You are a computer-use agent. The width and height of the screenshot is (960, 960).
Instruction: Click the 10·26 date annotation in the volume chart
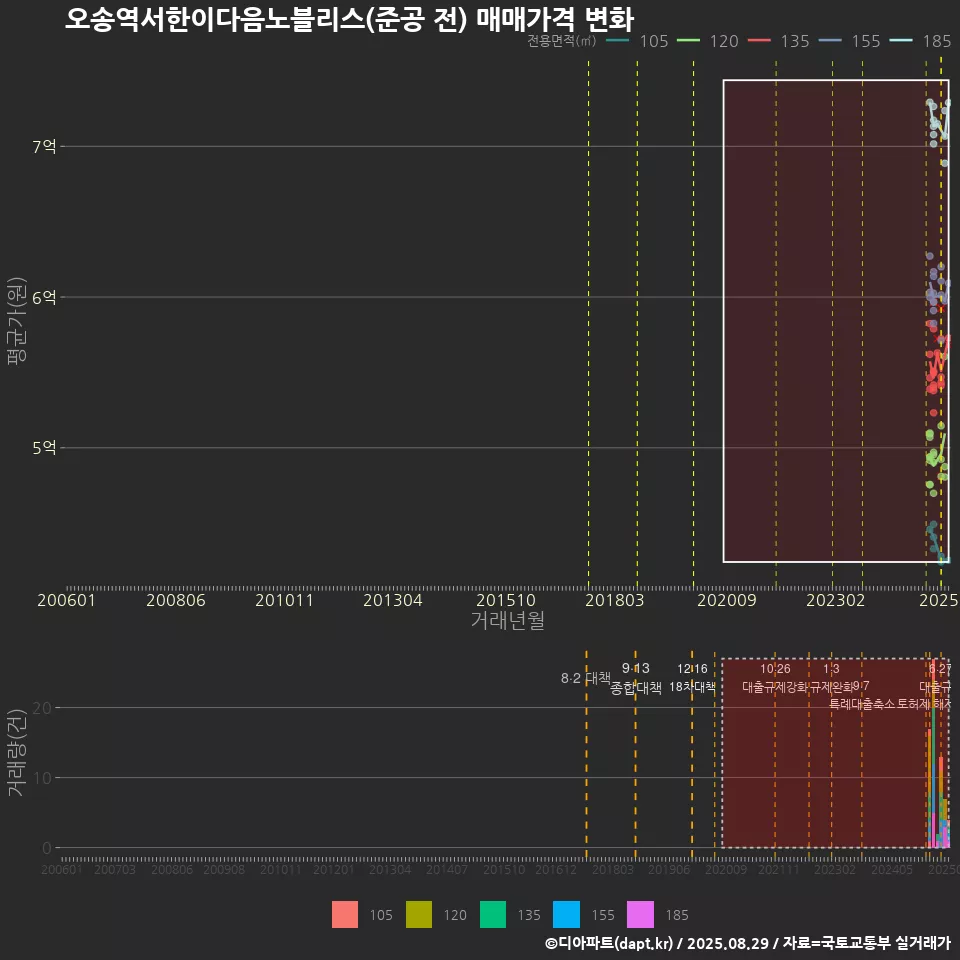click(x=775, y=669)
